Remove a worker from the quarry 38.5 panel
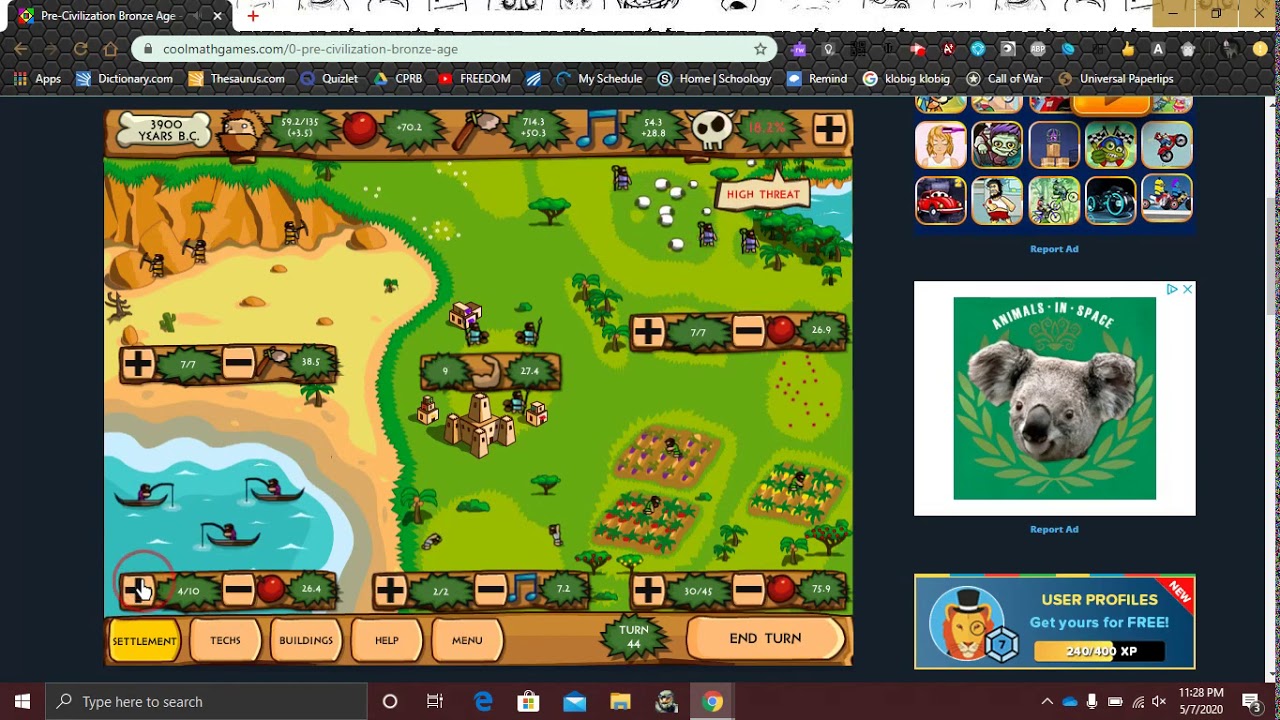This screenshot has width=1280, height=720. (x=238, y=363)
